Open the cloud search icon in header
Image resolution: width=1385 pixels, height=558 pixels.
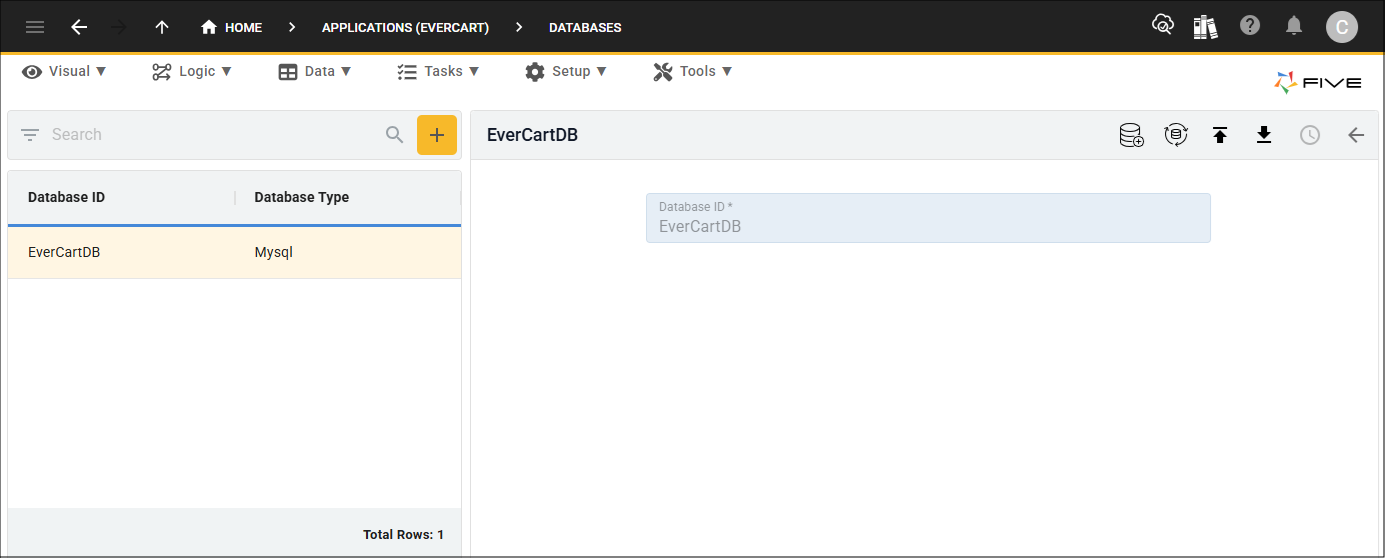[x=1162, y=26]
